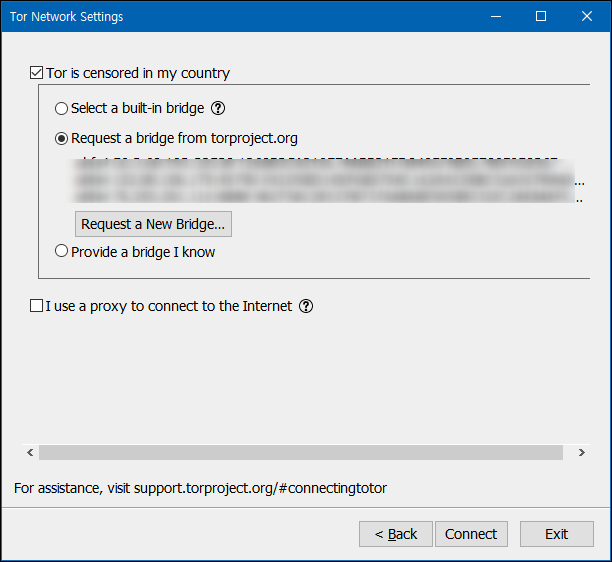Uncheck 'Tor is censored in my country'

tap(36, 73)
